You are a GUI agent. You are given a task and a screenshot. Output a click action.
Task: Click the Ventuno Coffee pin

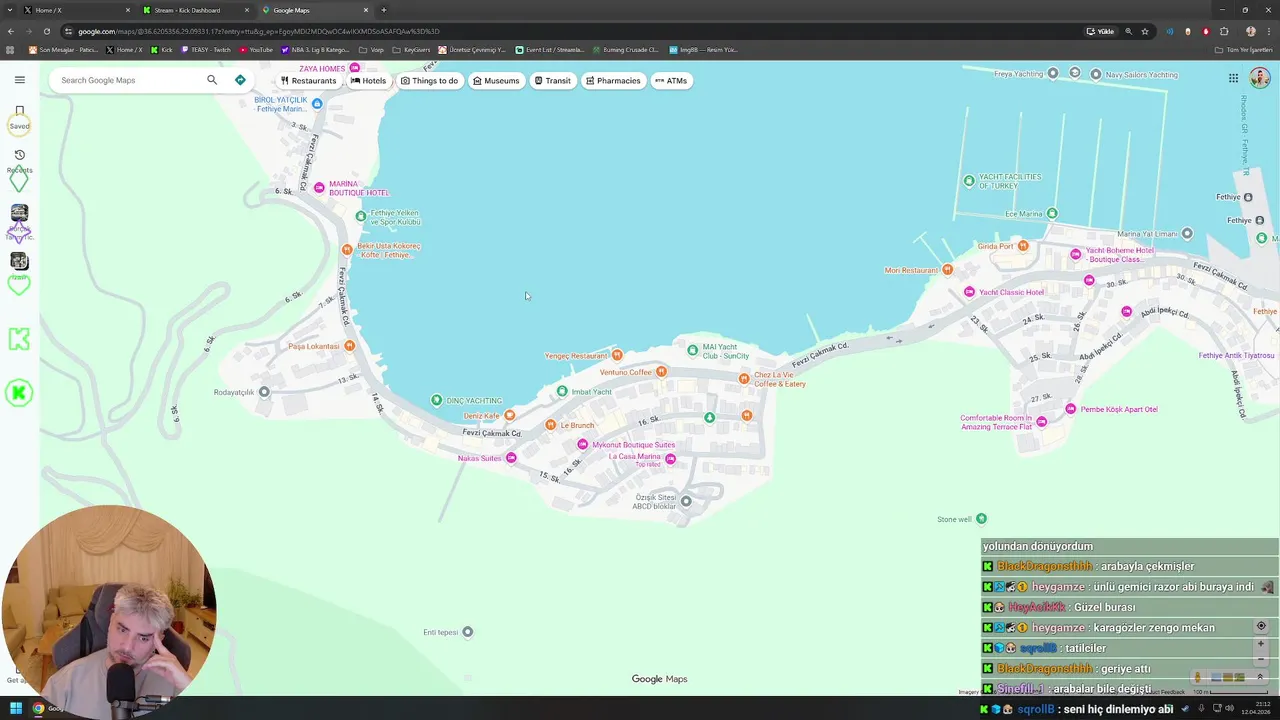point(661,372)
